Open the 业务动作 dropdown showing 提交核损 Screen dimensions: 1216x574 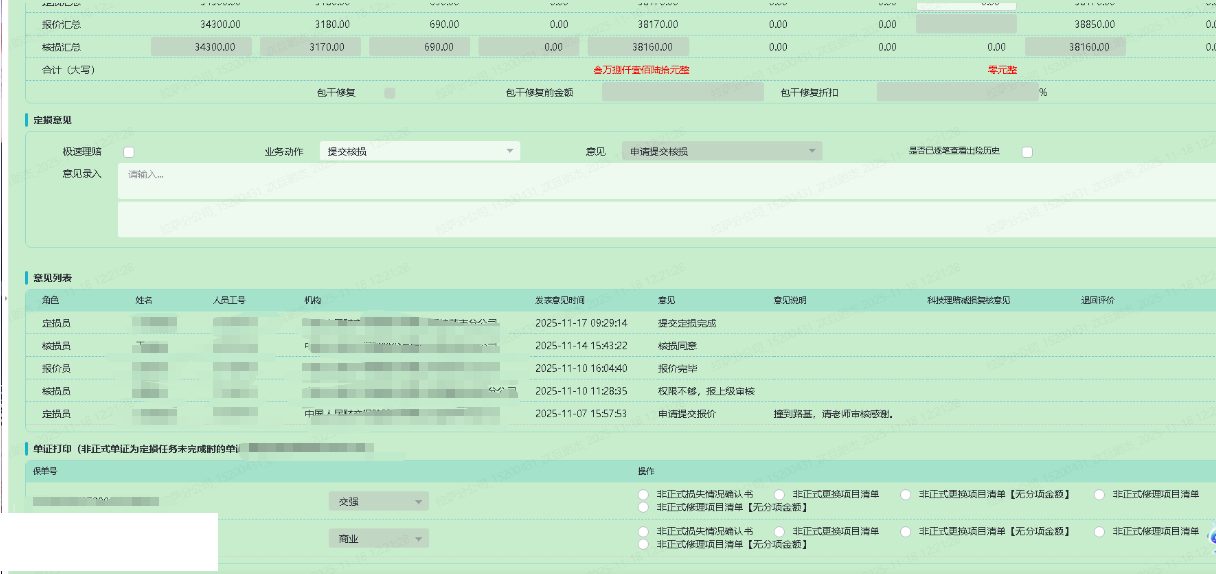[x=419, y=151]
